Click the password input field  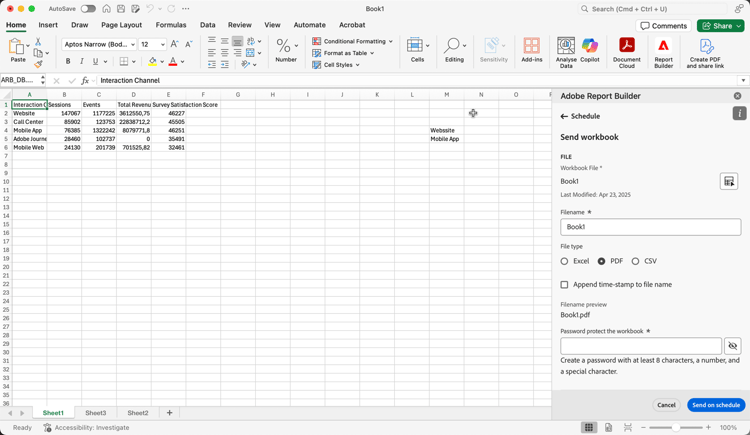(x=641, y=346)
